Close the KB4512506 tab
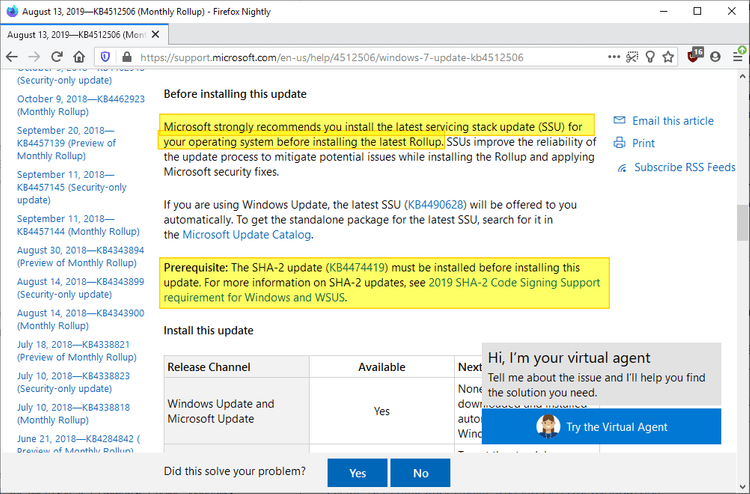The image size is (750, 494). (155, 34)
